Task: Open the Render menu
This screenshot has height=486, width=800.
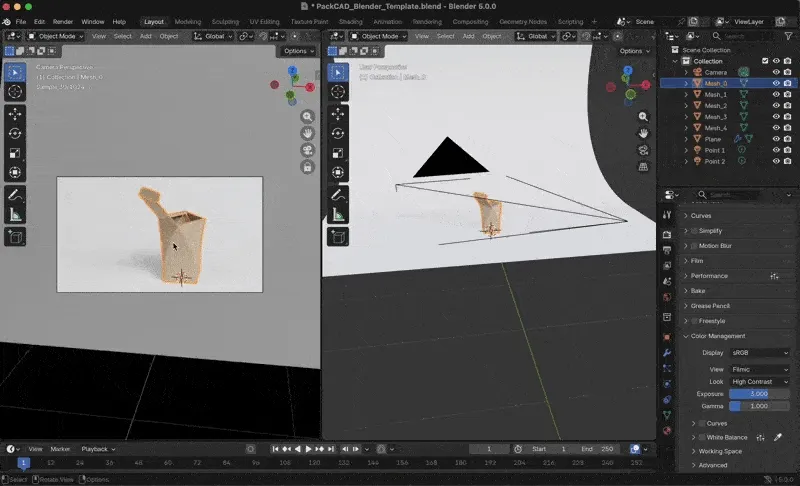Action: [62, 21]
